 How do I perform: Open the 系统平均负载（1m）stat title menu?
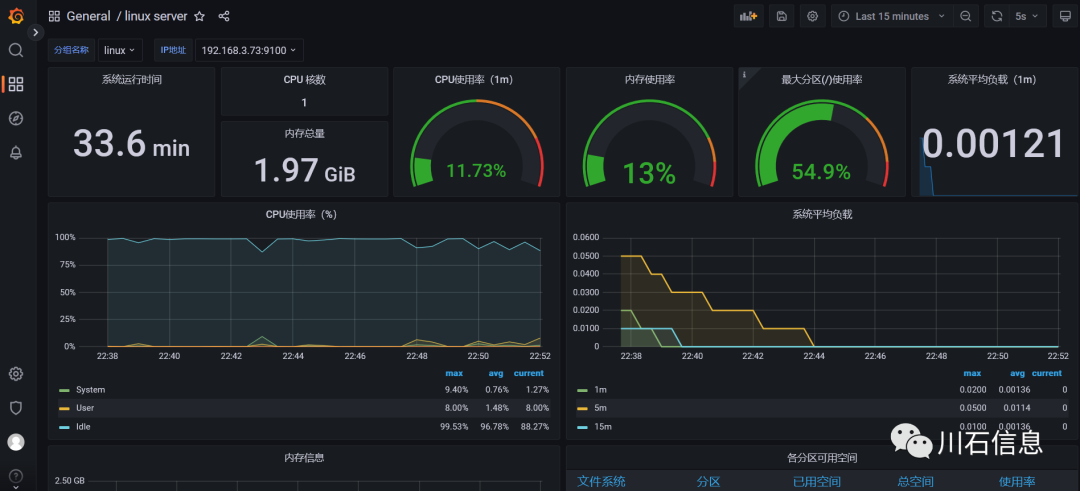(995, 80)
